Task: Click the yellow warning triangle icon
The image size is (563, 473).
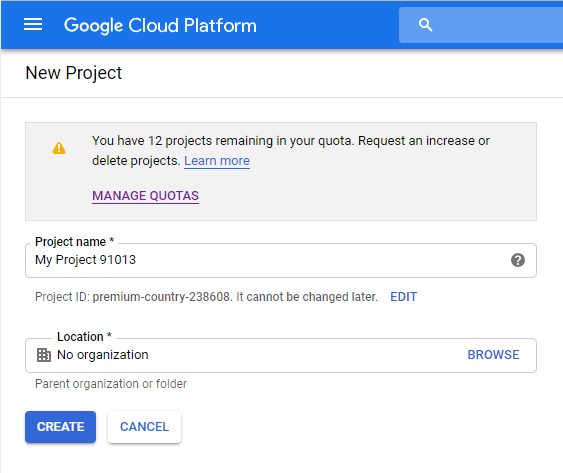Action: [x=59, y=148]
